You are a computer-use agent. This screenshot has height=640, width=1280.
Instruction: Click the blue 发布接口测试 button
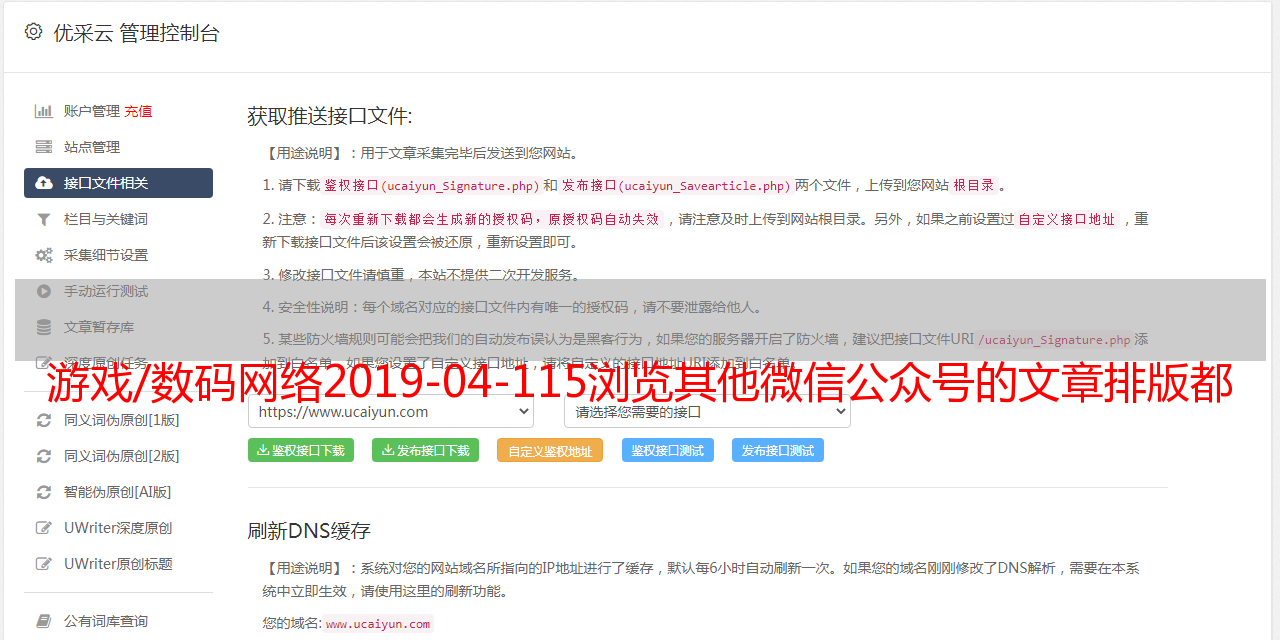[x=778, y=450]
